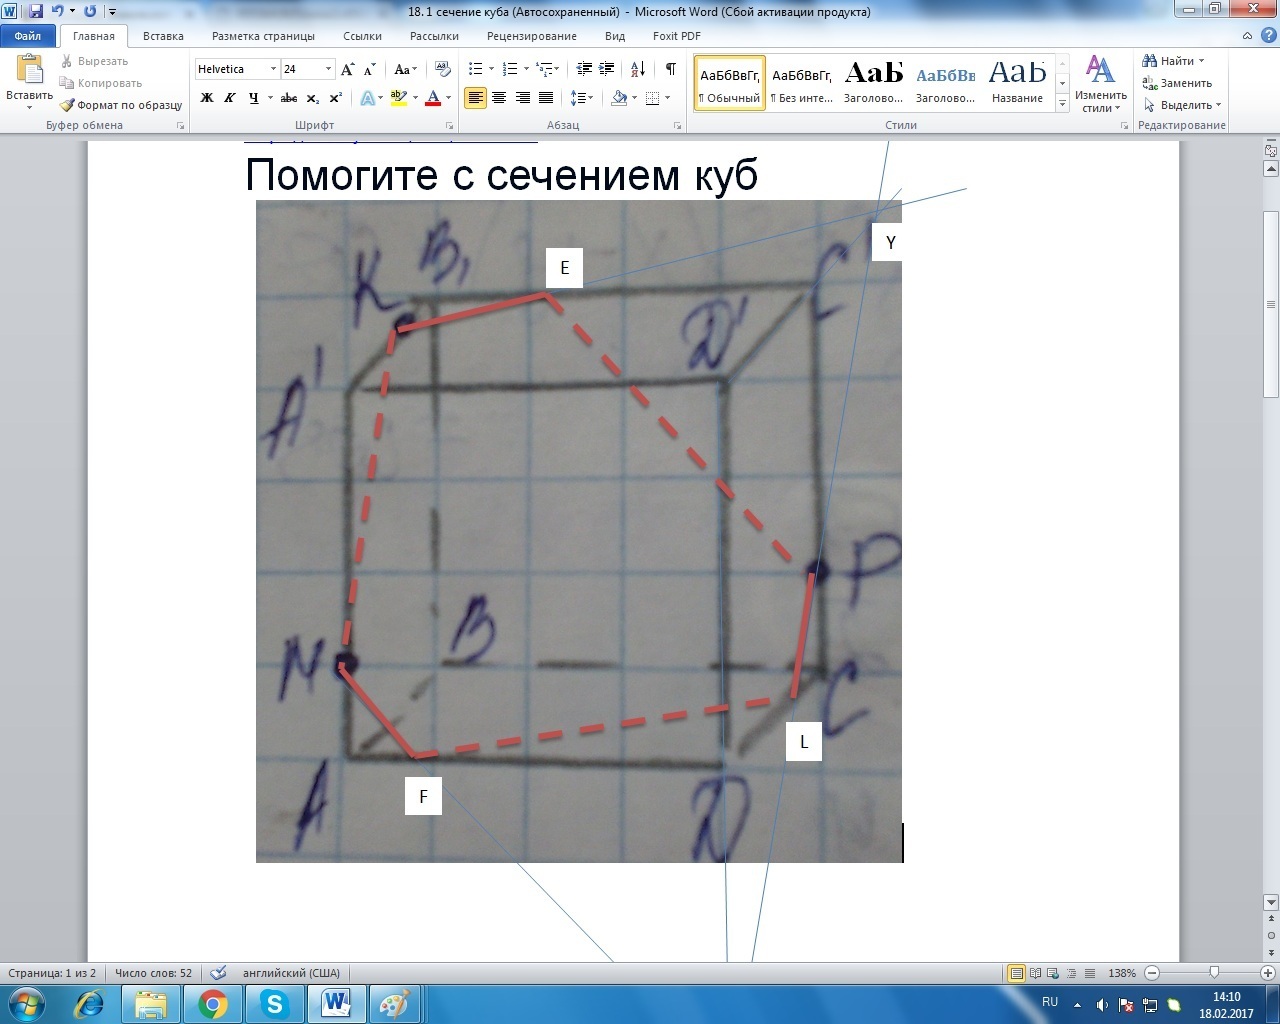Decrease font size with shrink font icon
Viewport: 1280px width, 1024px height.
369,69
